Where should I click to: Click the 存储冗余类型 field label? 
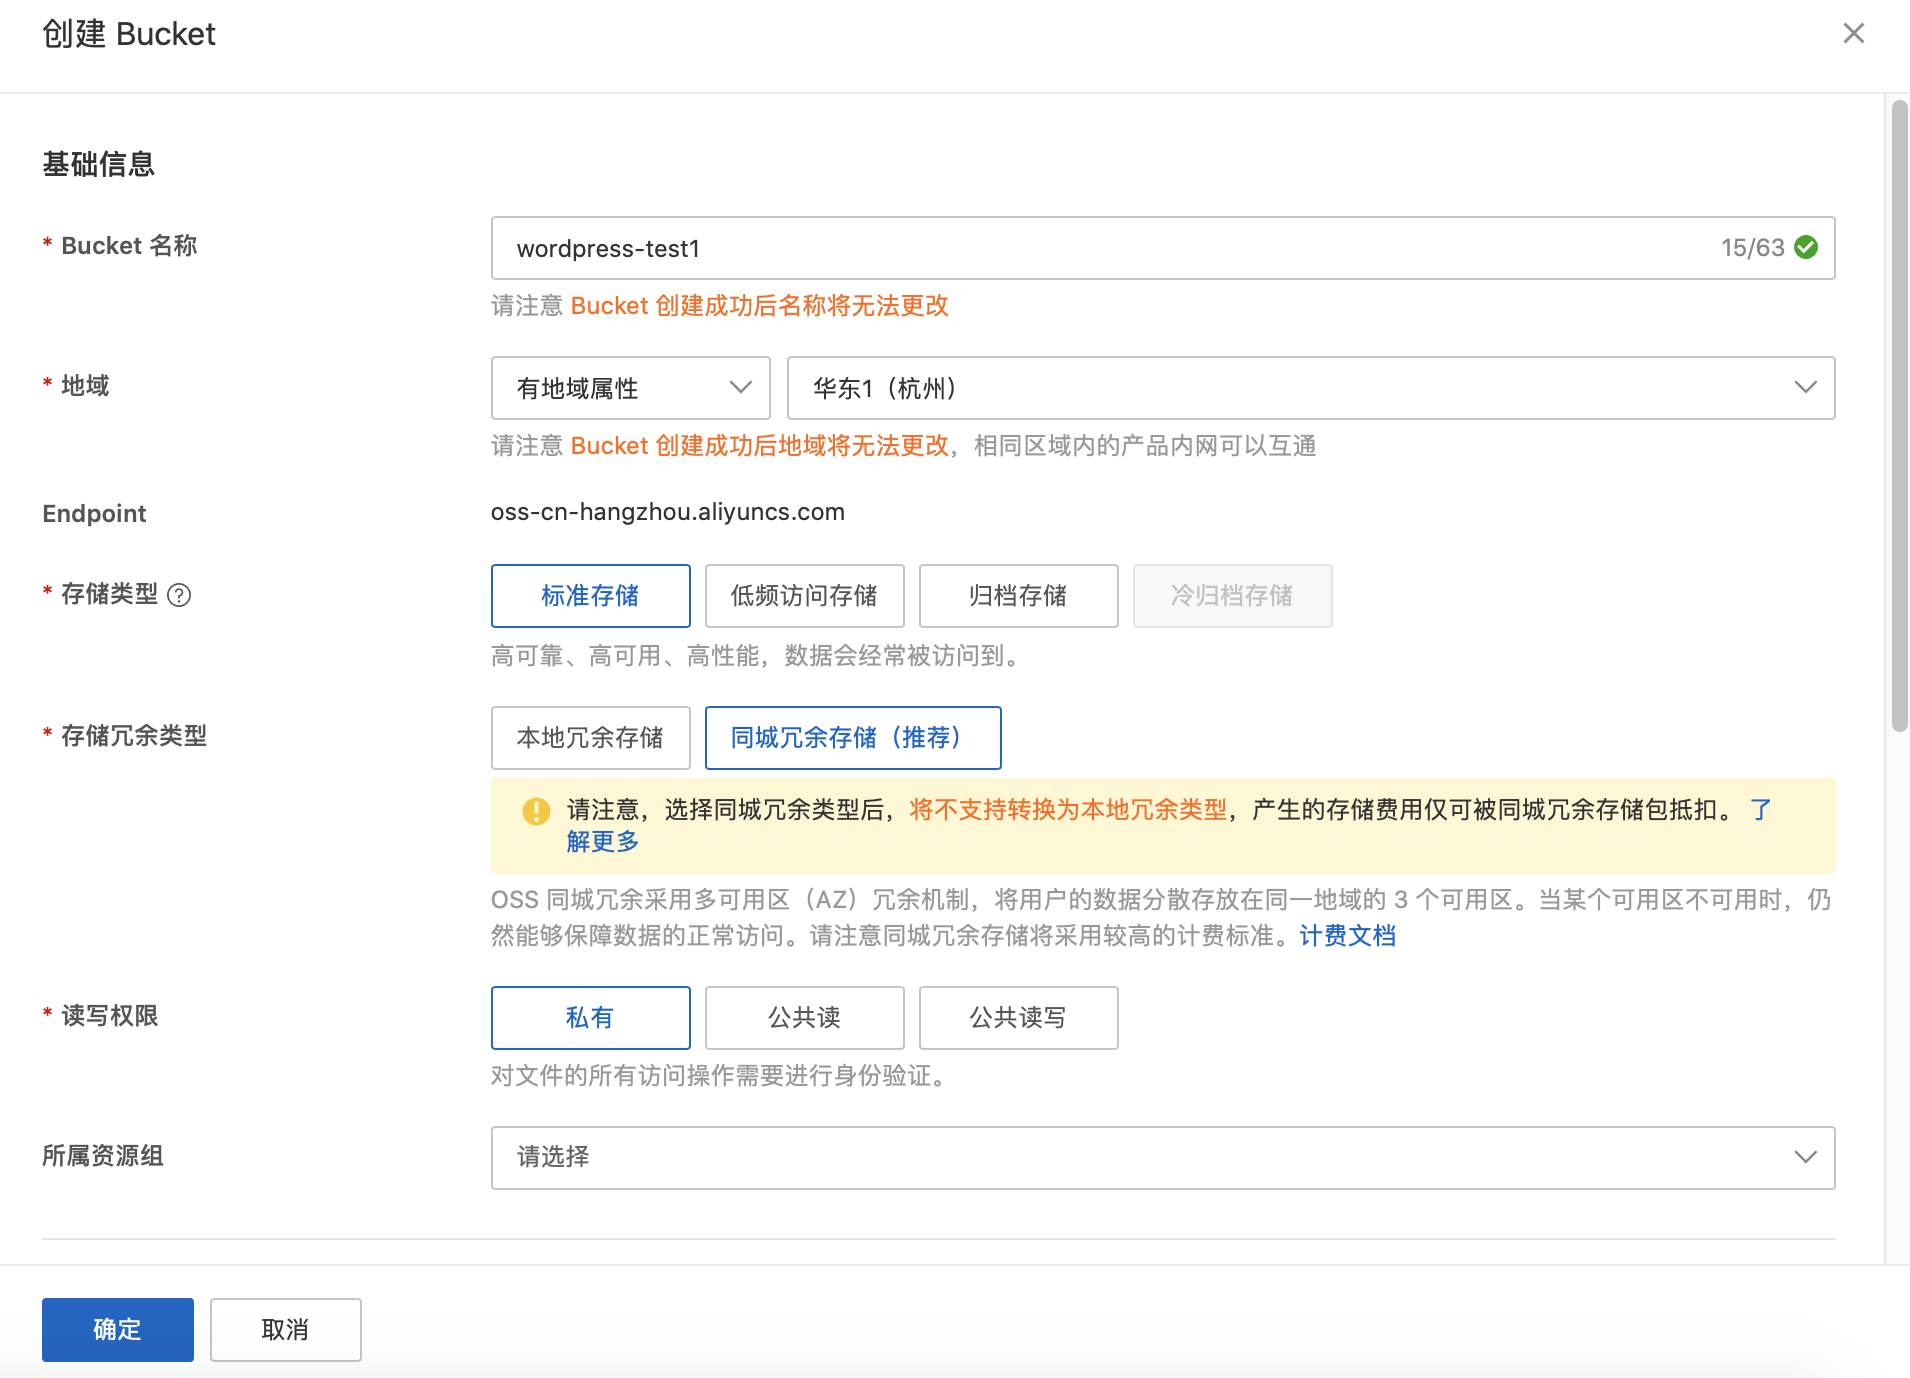133,736
